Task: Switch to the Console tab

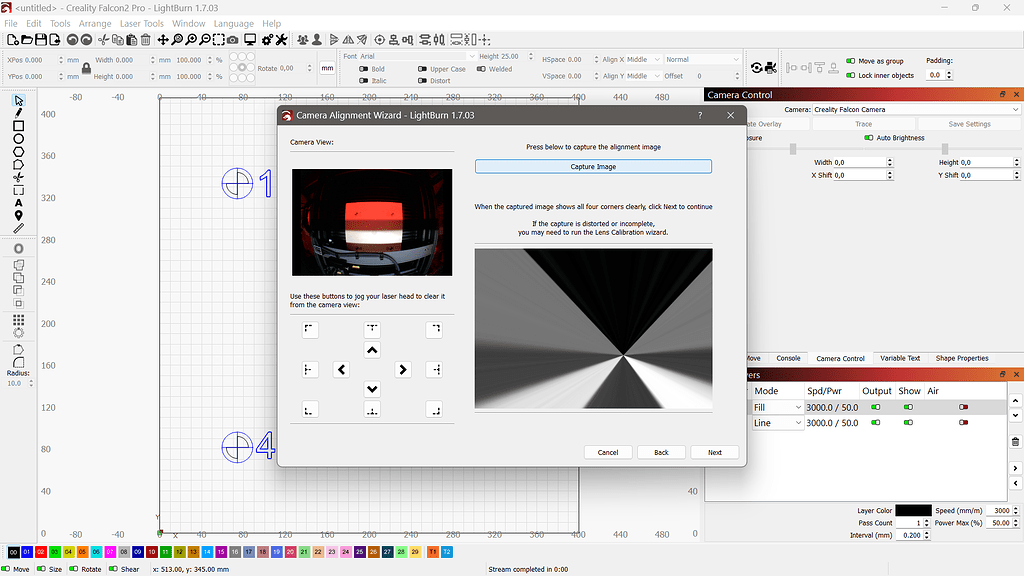Action: [789, 358]
